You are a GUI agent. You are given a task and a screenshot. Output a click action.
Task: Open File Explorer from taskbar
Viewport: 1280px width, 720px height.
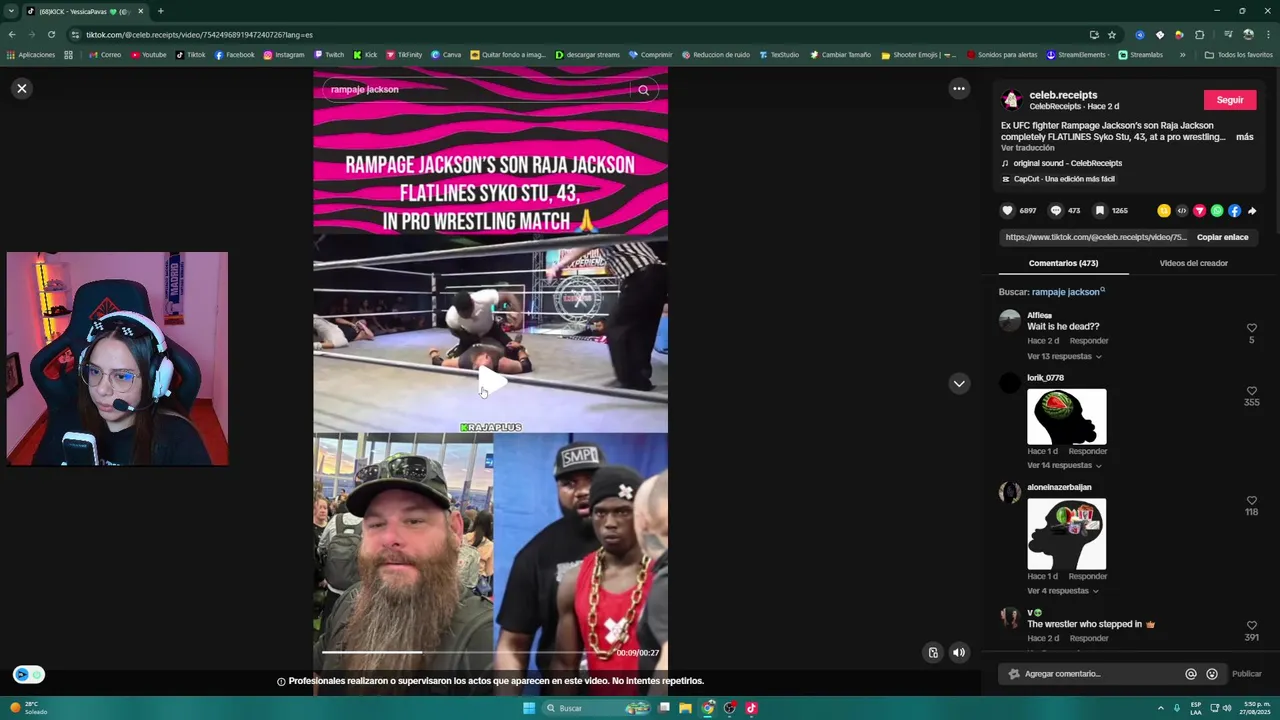pos(686,708)
